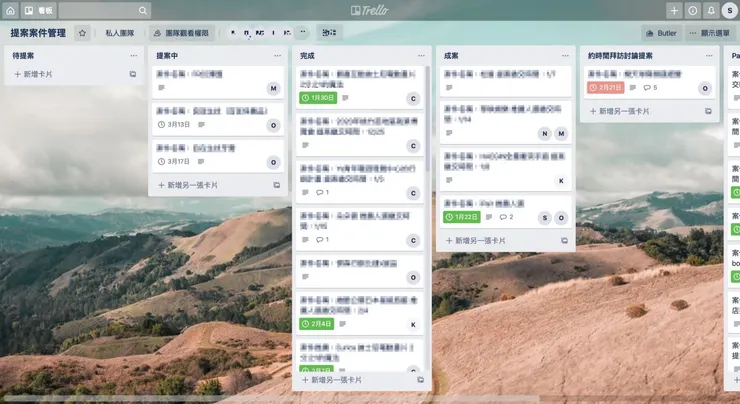Viewport: 740px width, 404px height.
Task: Open the 看板 boards menu
Action: click(x=39, y=10)
